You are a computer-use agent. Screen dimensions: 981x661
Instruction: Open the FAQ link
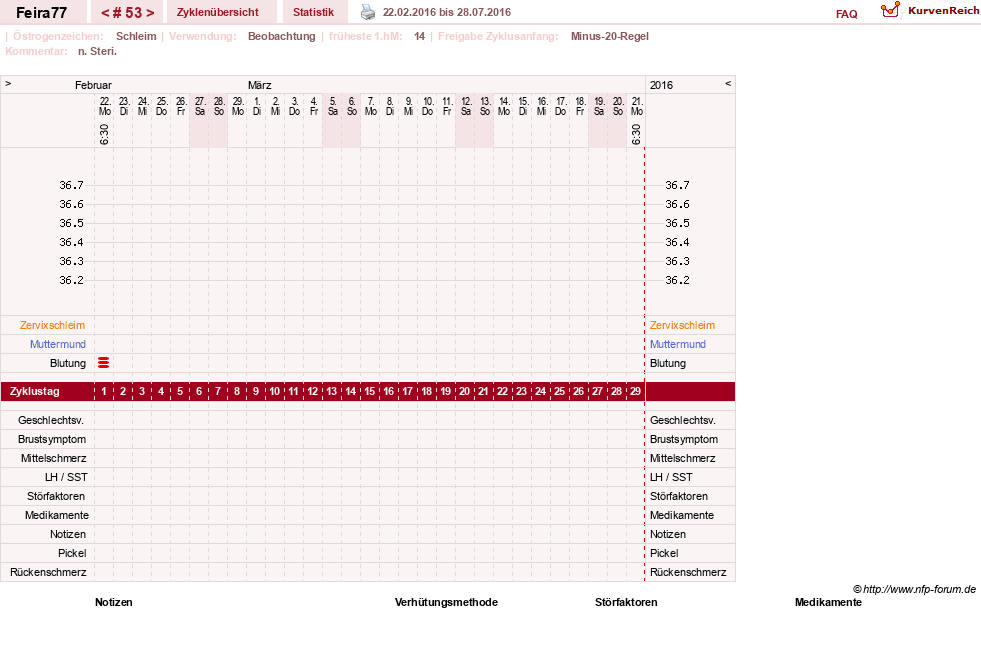click(846, 14)
